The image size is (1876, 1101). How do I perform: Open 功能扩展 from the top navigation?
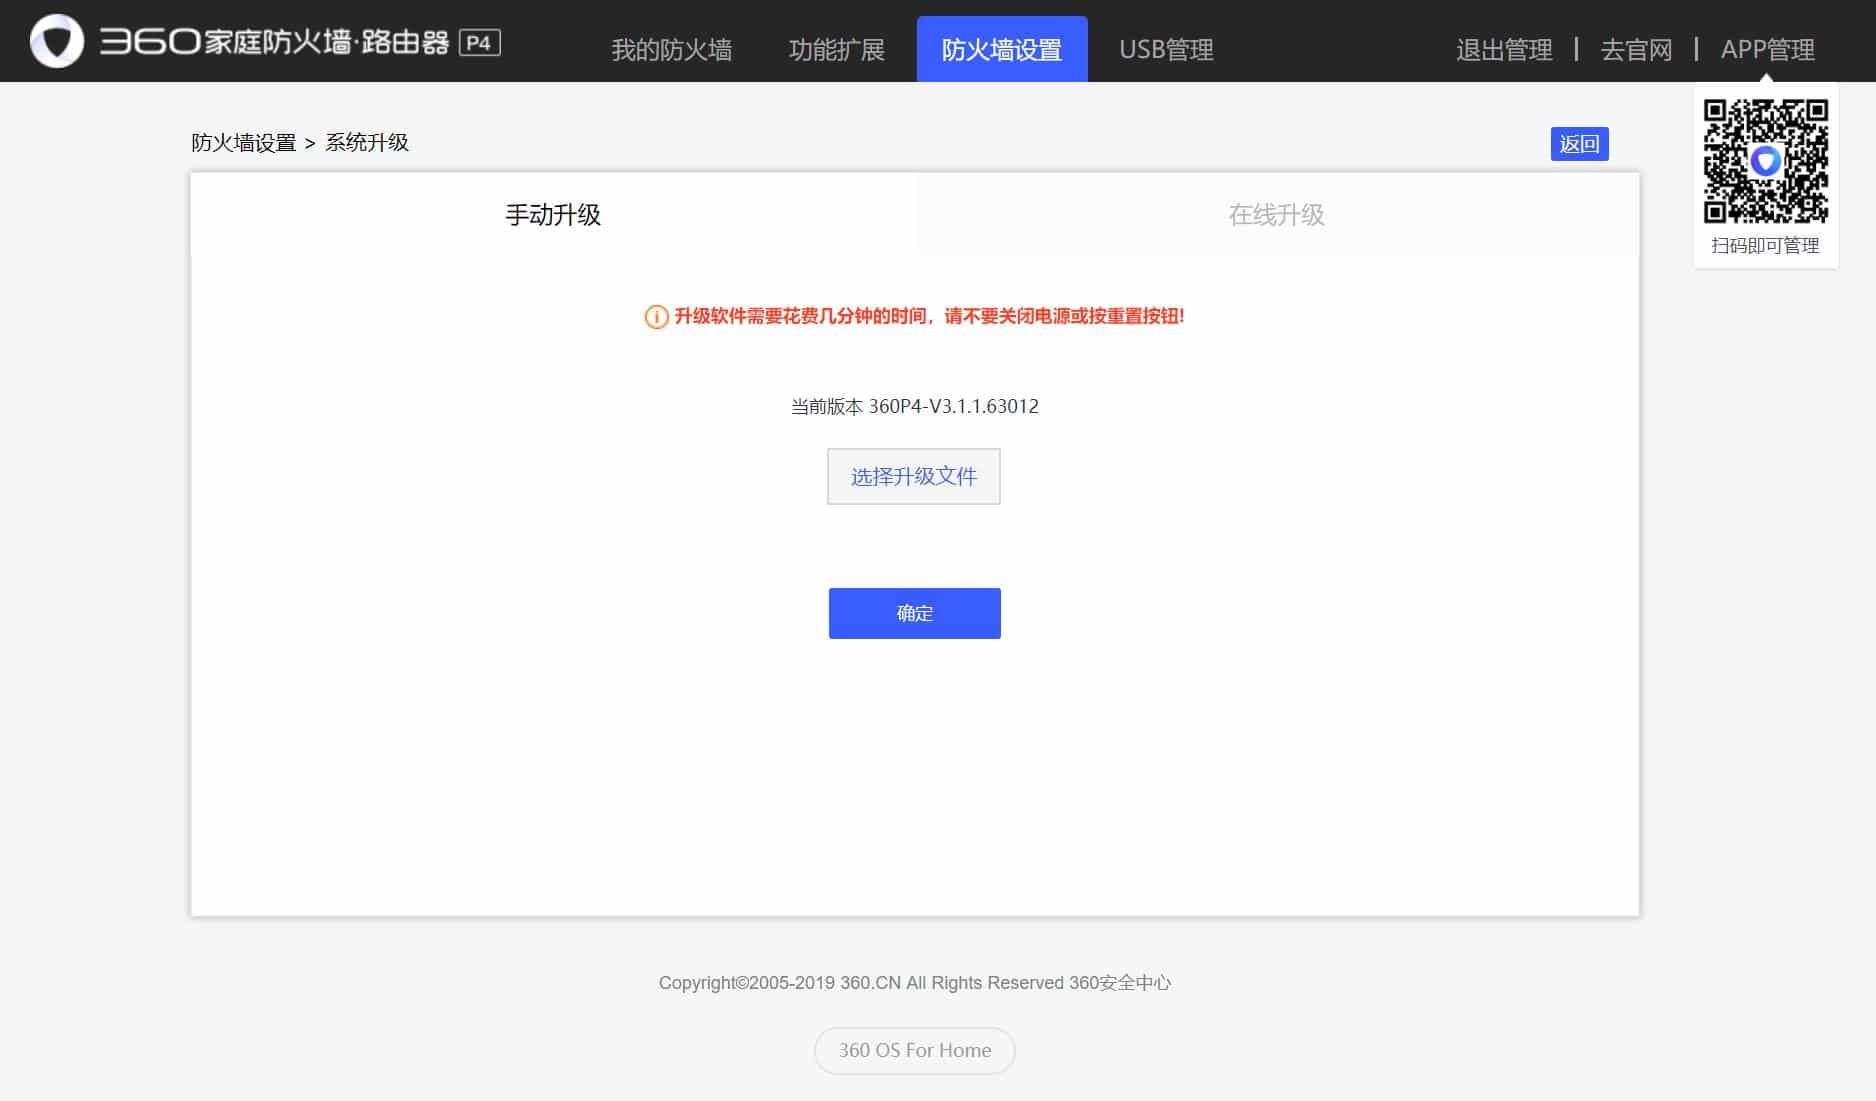point(836,49)
